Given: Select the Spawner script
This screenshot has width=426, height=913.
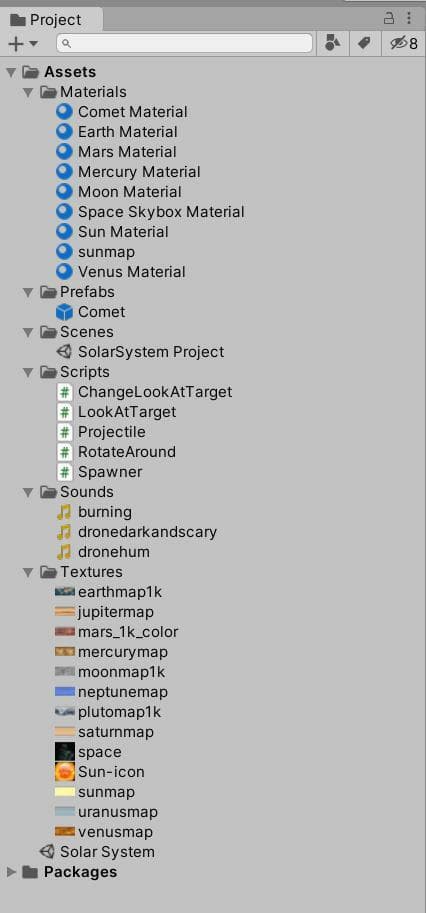Looking at the screenshot, I should 100,472.
